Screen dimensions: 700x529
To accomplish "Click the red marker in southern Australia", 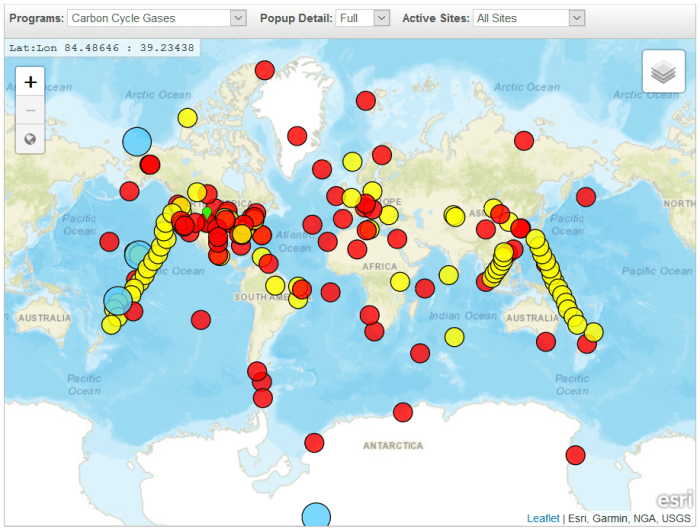I will 546,342.
